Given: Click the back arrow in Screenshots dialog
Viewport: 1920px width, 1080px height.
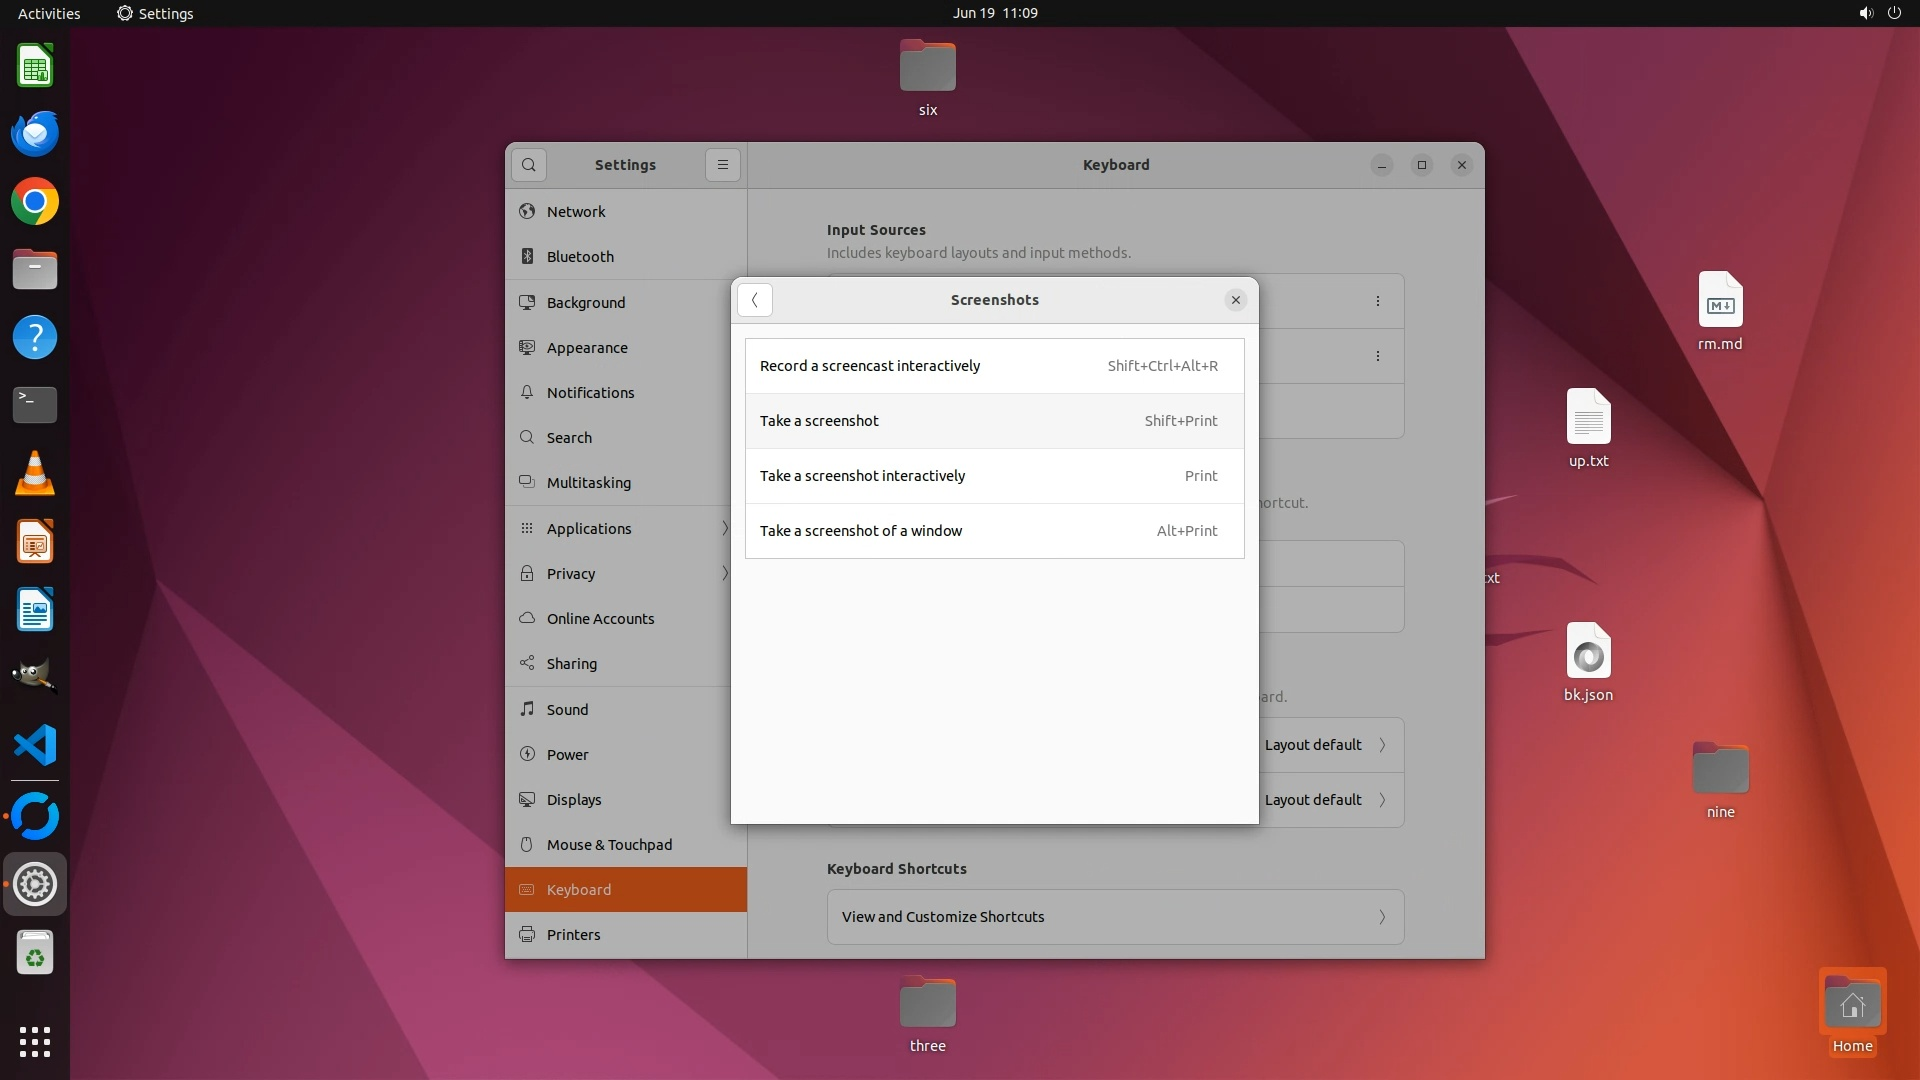Looking at the screenshot, I should pyautogui.click(x=755, y=300).
